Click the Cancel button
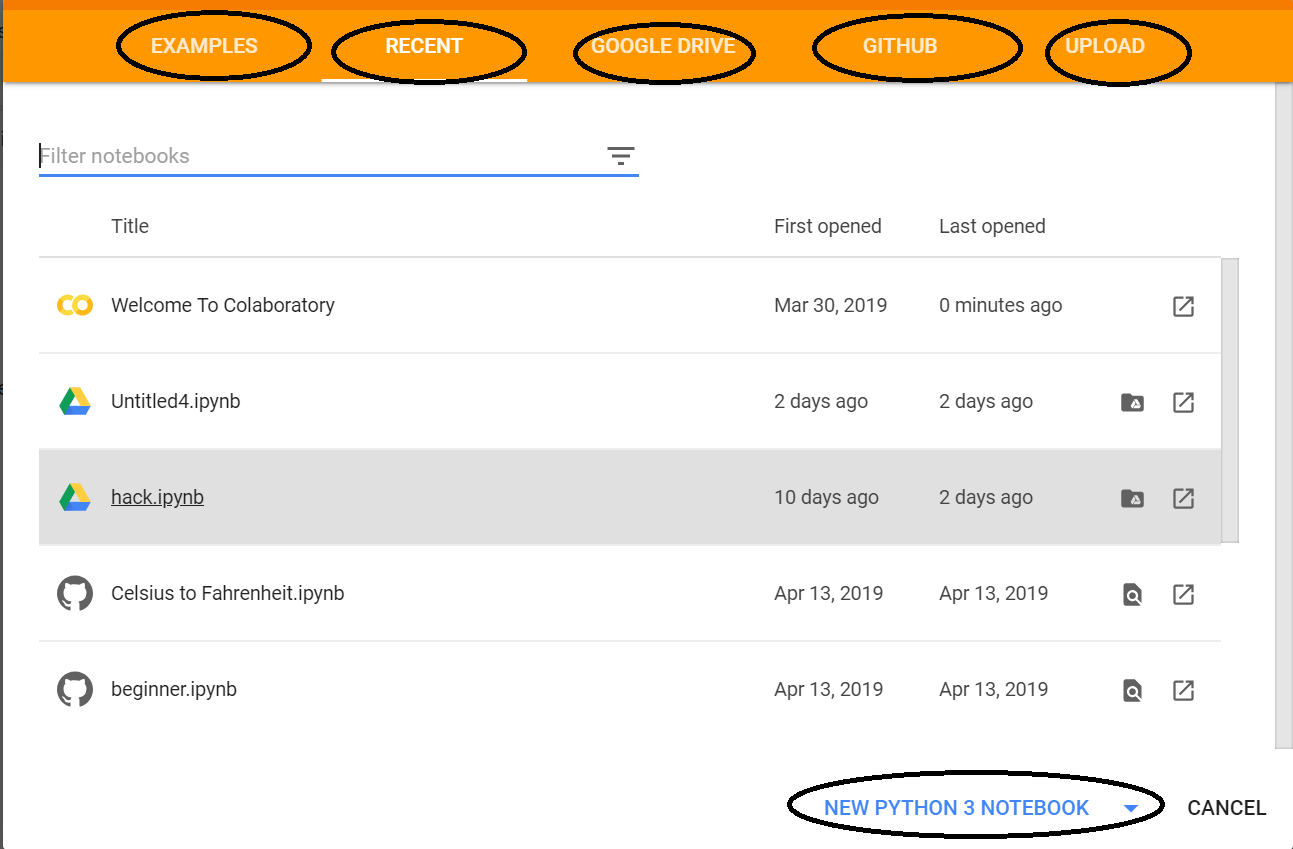 click(x=1226, y=808)
